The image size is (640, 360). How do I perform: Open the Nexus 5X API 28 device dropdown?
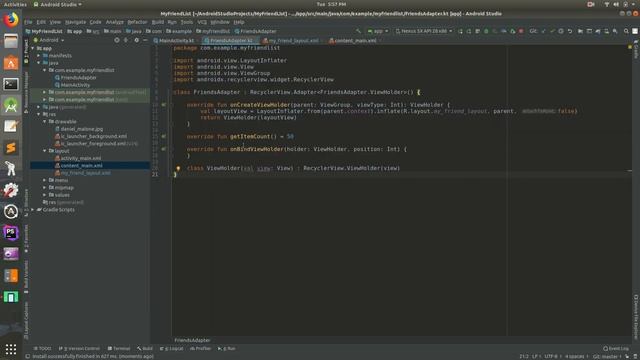[x=424, y=31]
